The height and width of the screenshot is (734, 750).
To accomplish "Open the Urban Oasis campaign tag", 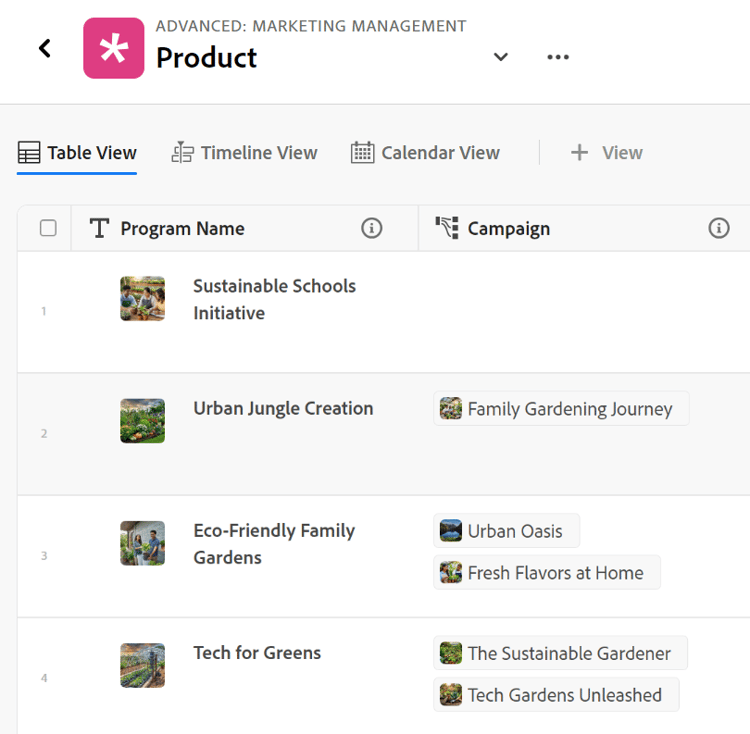I will [x=506, y=531].
